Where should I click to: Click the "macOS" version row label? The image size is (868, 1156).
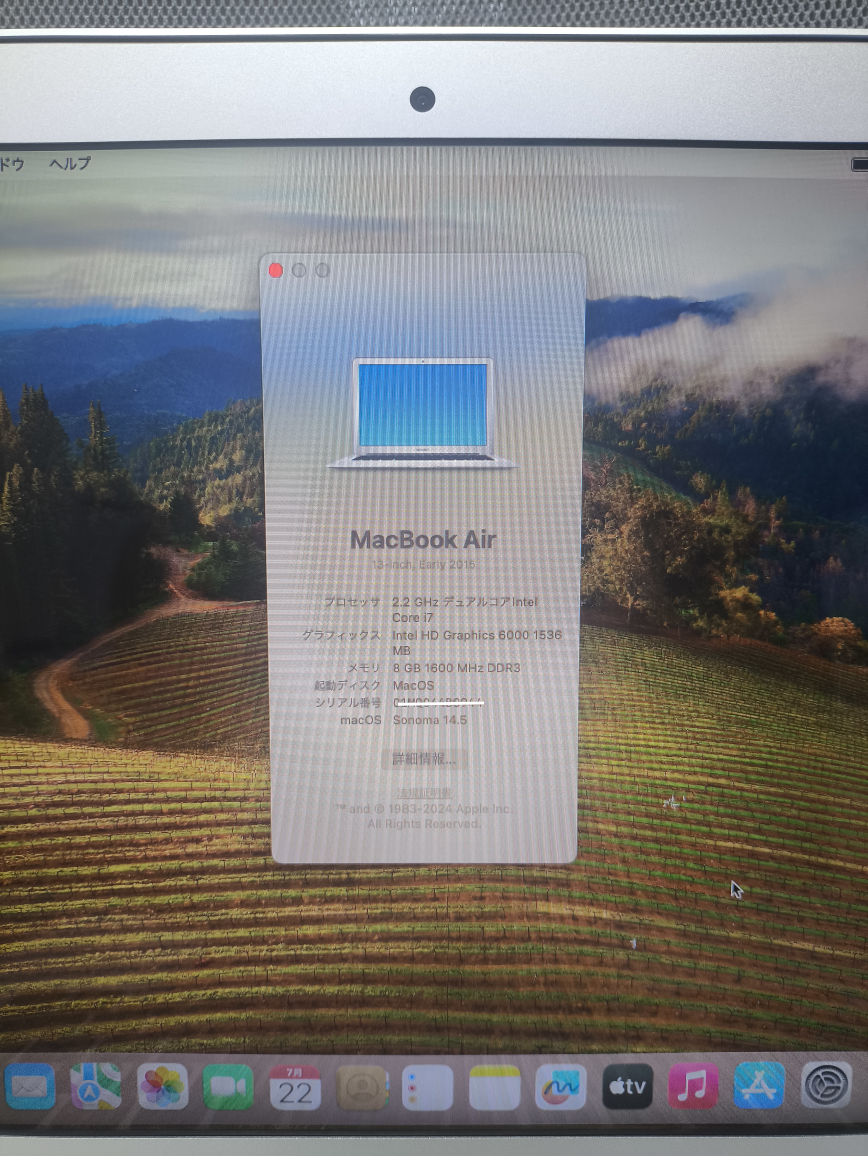pyautogui.click(x=361, y=720)
